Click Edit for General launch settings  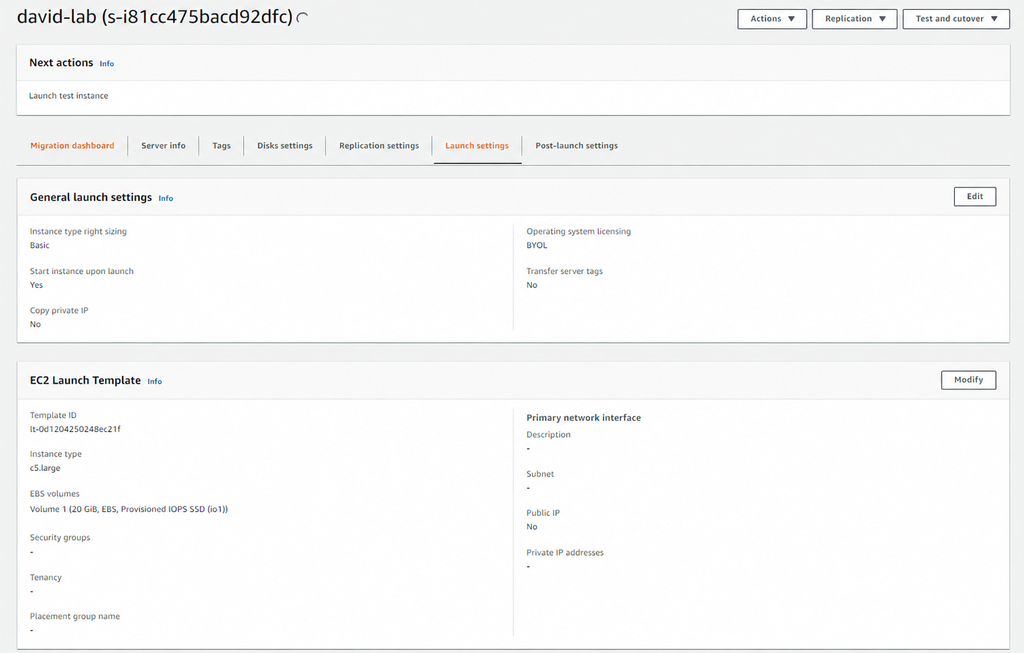975,197
